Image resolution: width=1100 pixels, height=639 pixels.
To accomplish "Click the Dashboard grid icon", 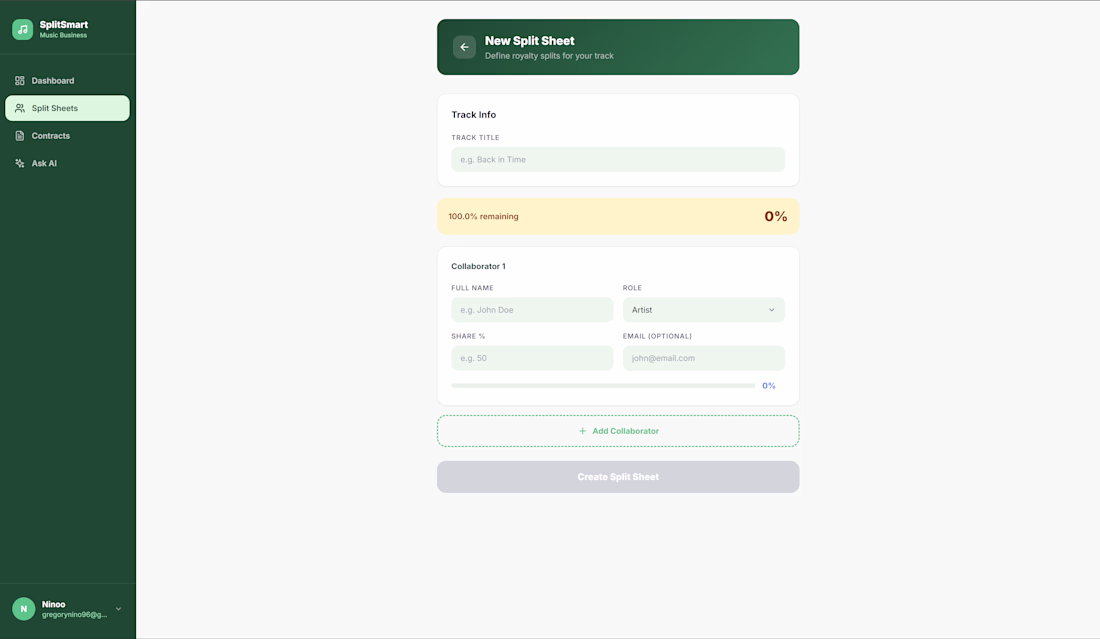I will pos(20,81).
